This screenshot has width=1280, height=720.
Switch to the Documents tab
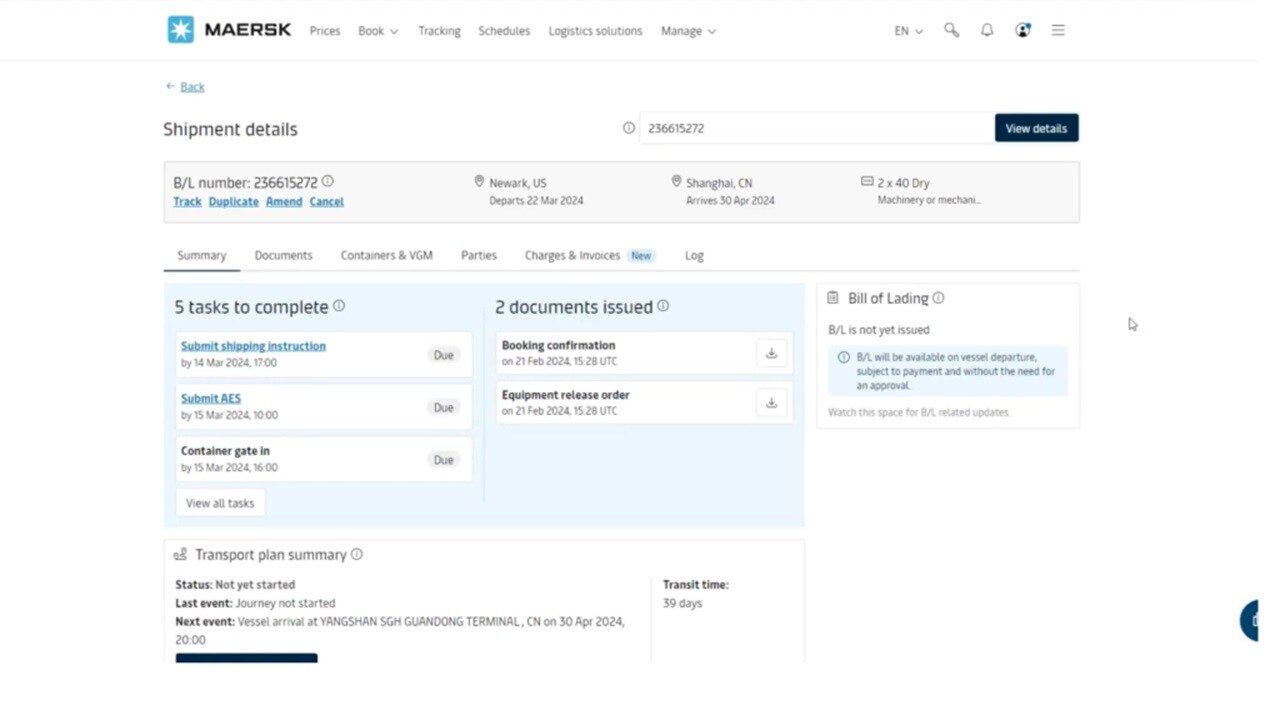tap(283, 255)
